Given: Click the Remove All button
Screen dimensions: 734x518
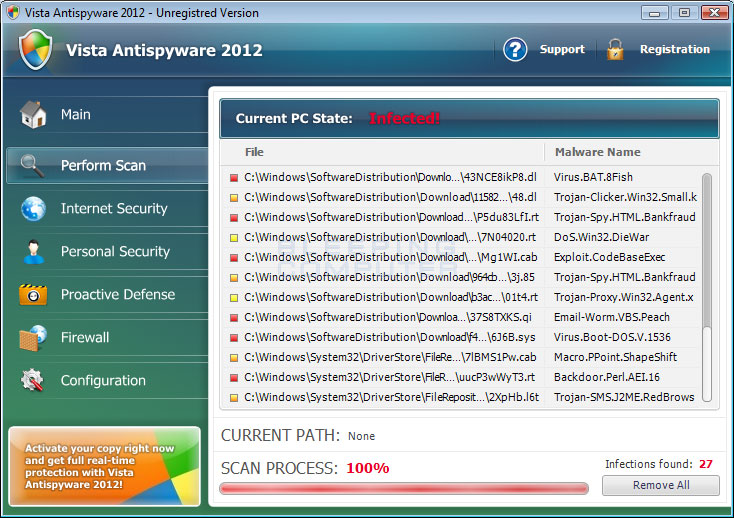Looking at the screenshot, I should pos(661,485).
